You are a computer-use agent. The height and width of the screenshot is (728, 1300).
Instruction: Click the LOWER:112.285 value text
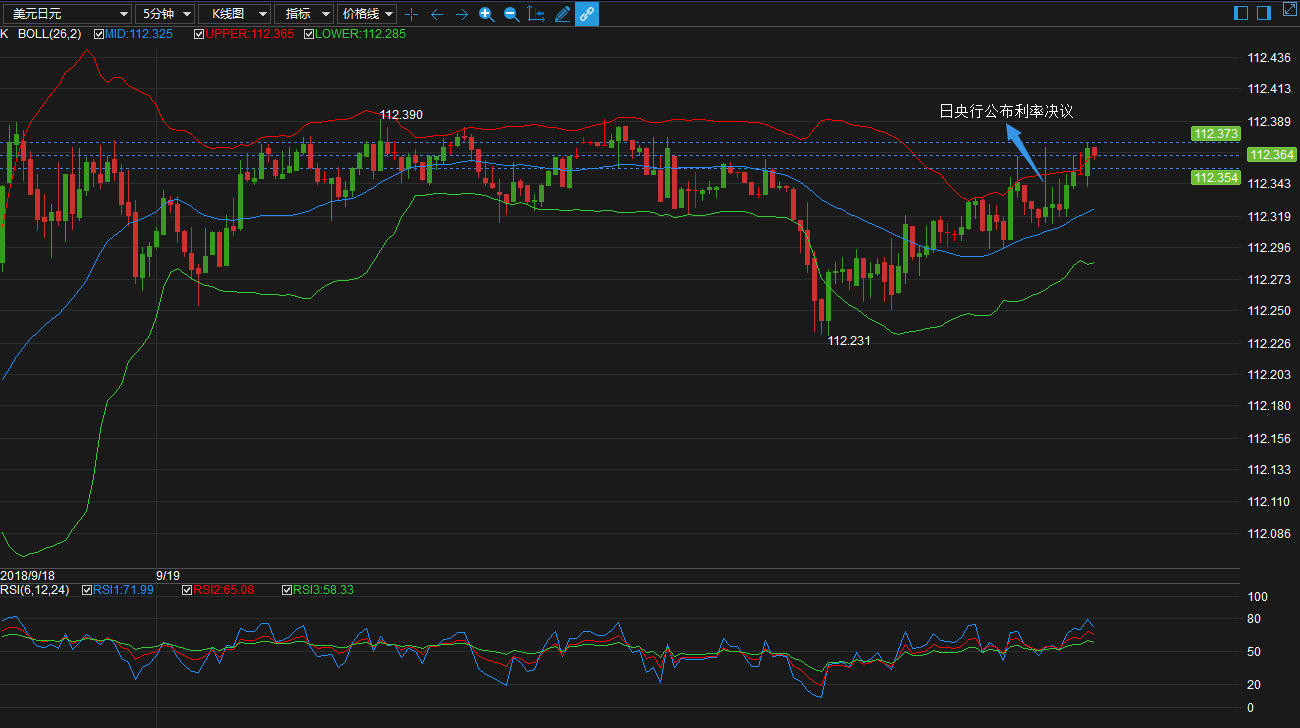coord(360,34)
